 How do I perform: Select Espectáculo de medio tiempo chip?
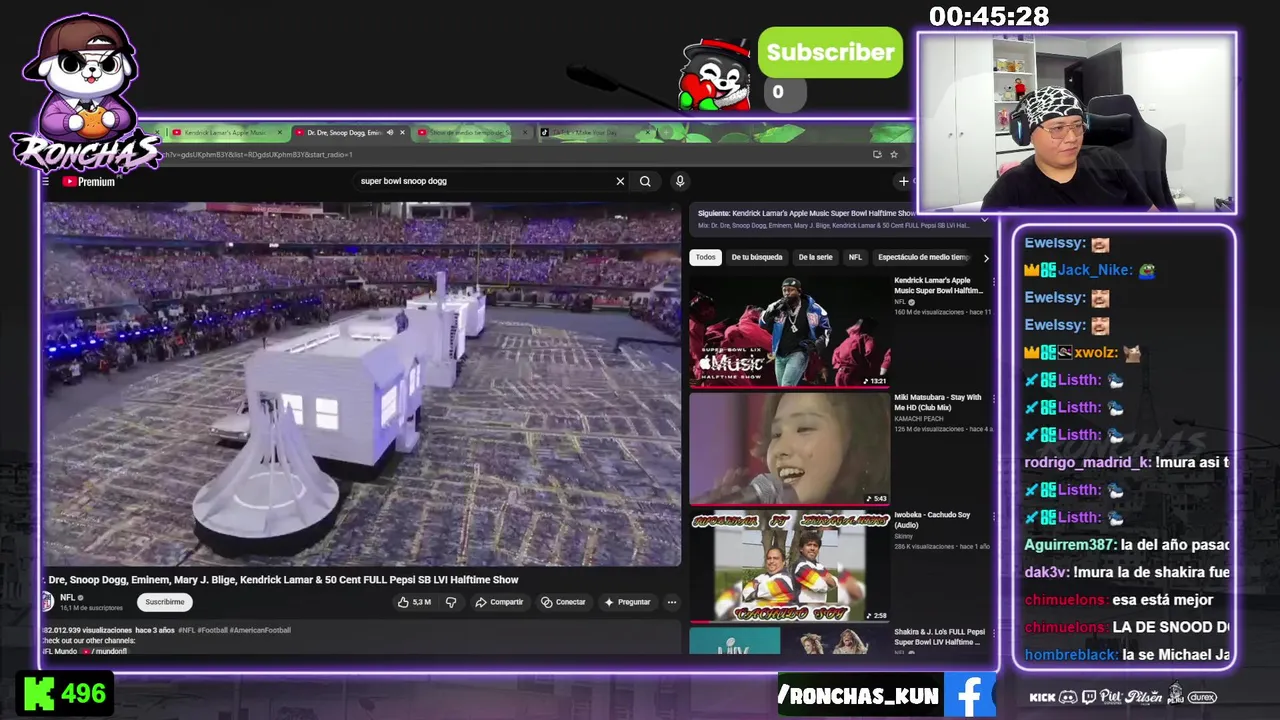click(923, 257)
